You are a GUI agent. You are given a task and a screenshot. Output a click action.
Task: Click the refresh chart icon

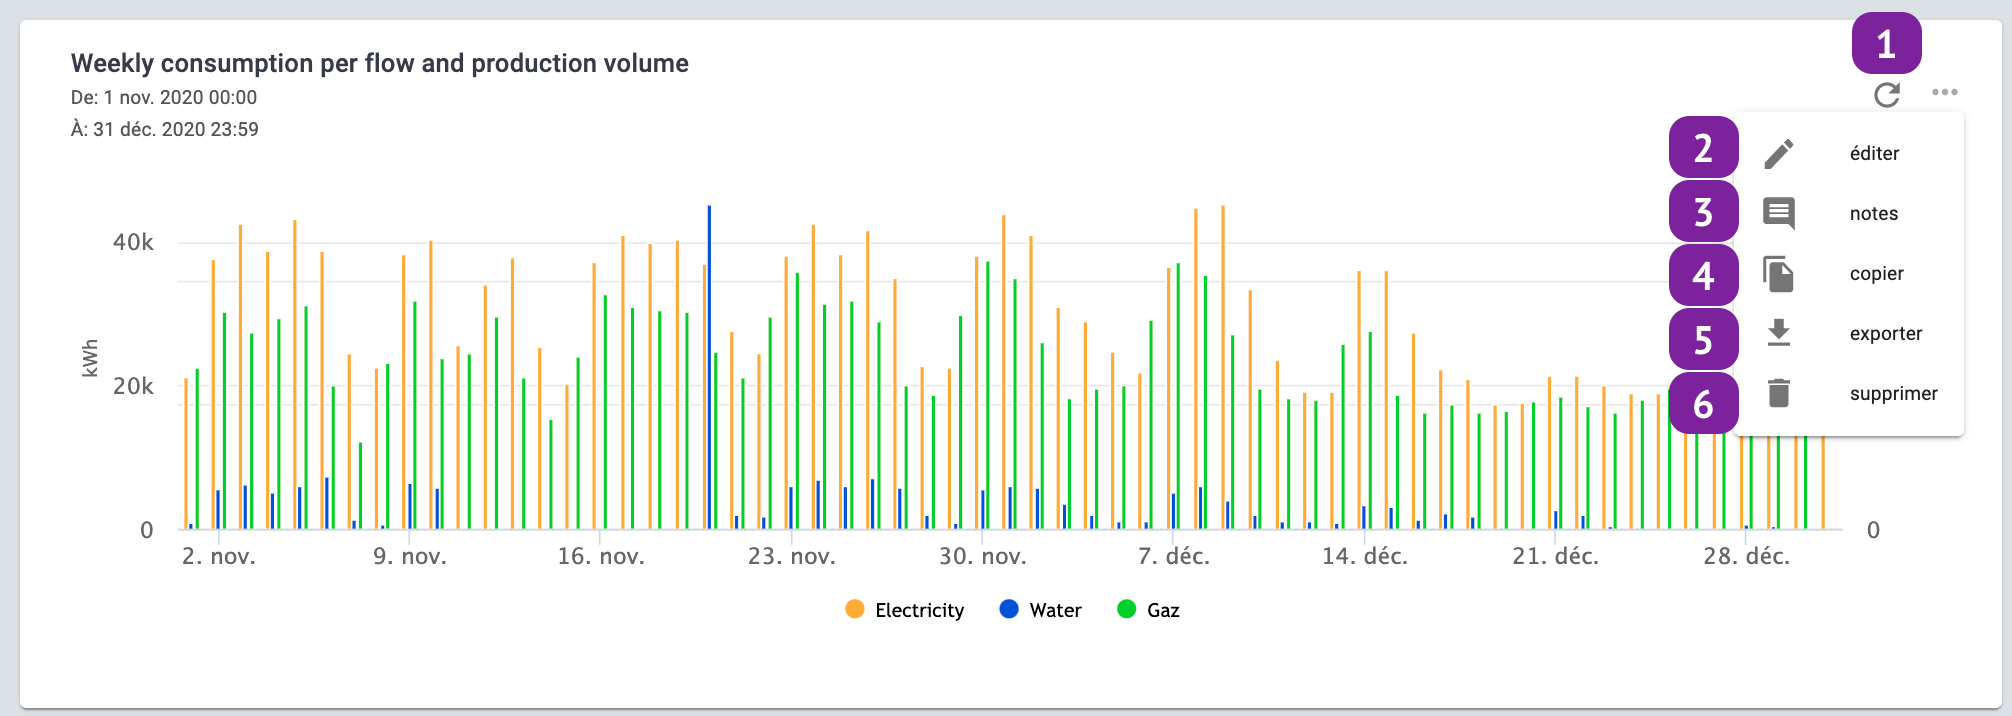coord(1886,95)
